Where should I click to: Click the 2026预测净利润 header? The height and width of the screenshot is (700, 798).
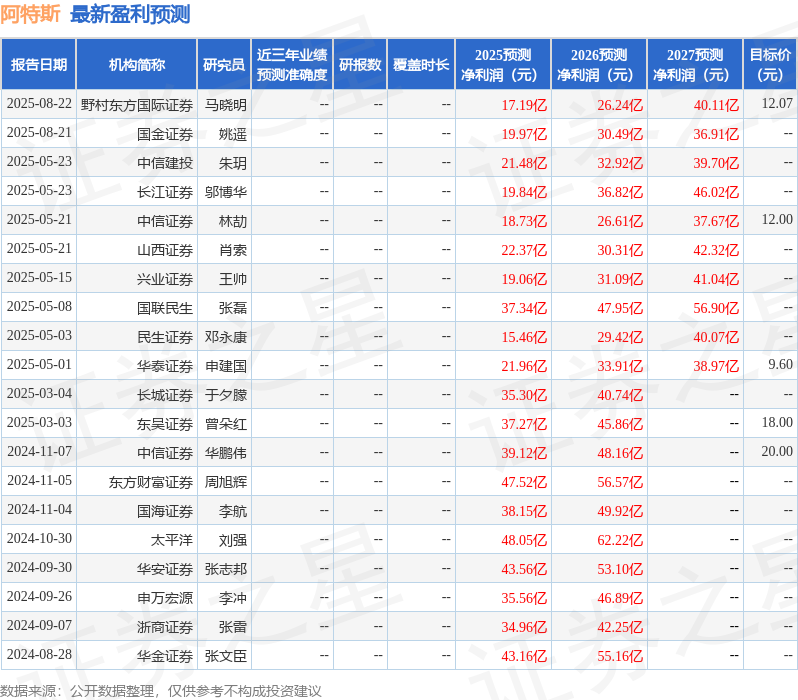(x=599, y=65)
